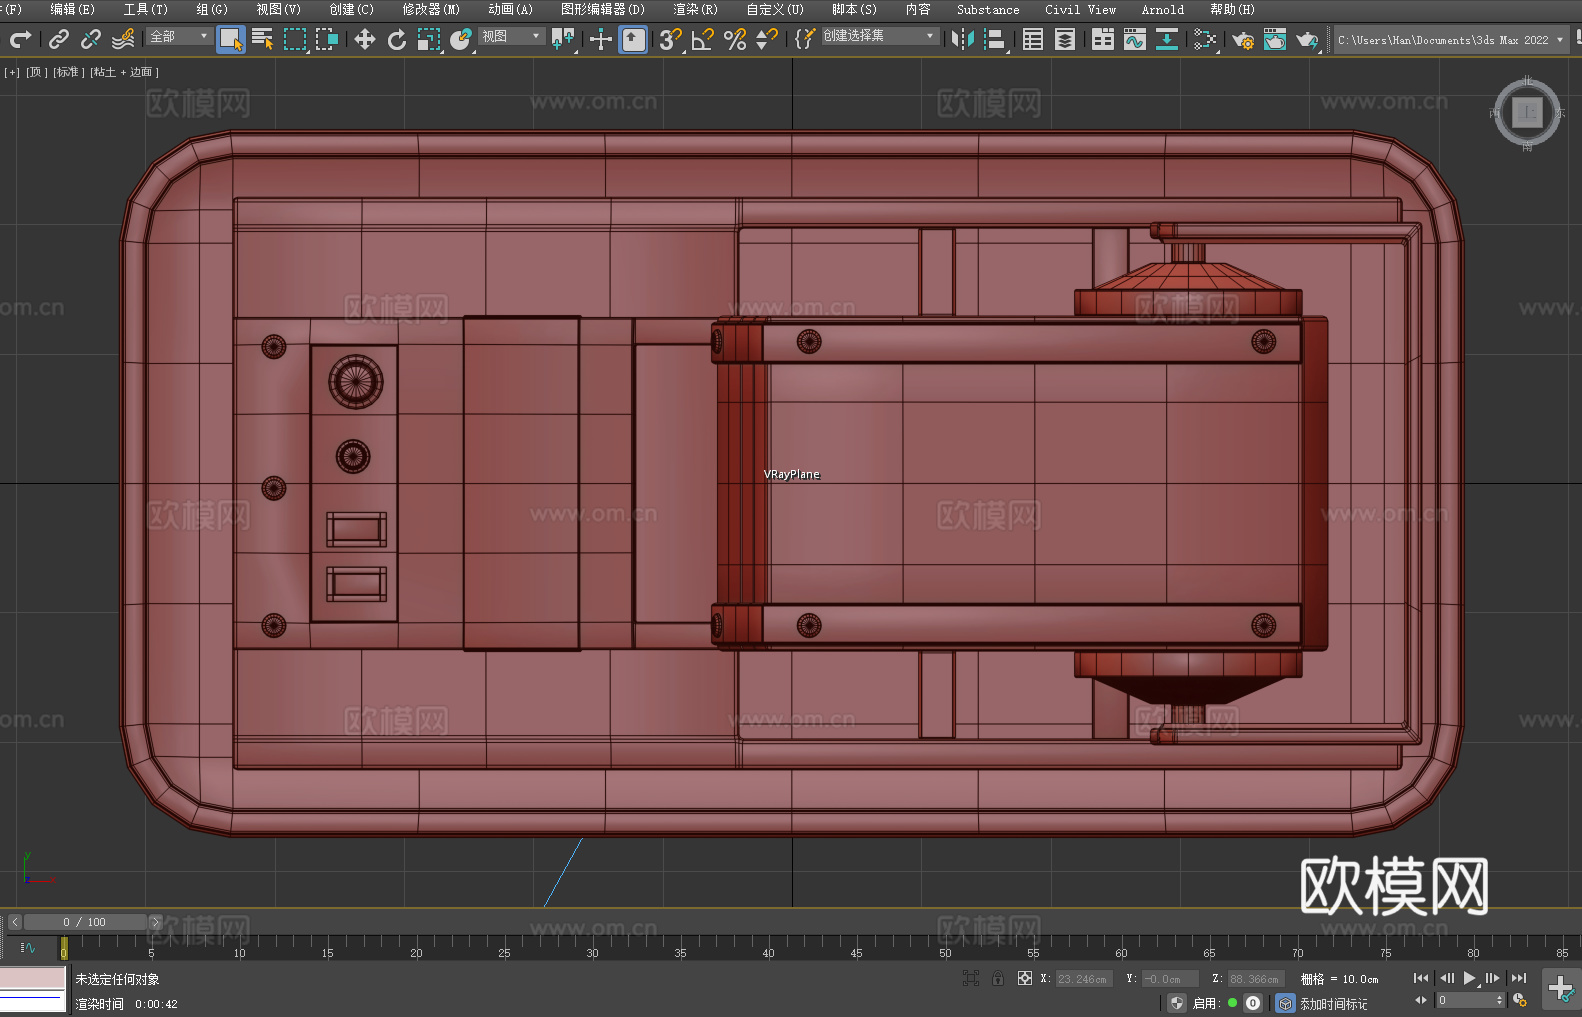
Task: Select the Rotate tool
Action: [397, 39]
